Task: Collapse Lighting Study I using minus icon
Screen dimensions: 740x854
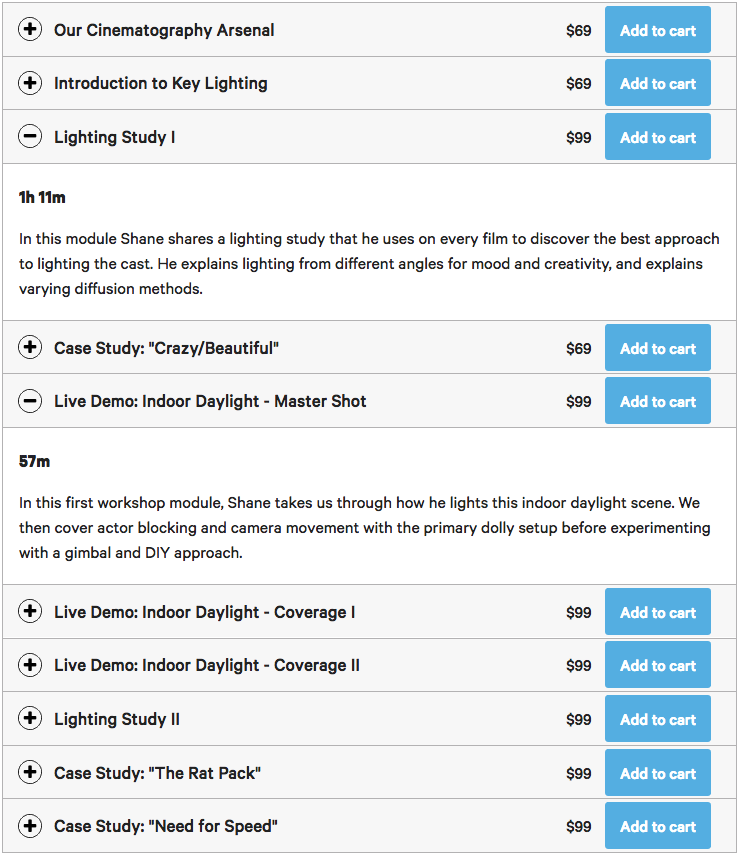Action: tap(30, 137)
